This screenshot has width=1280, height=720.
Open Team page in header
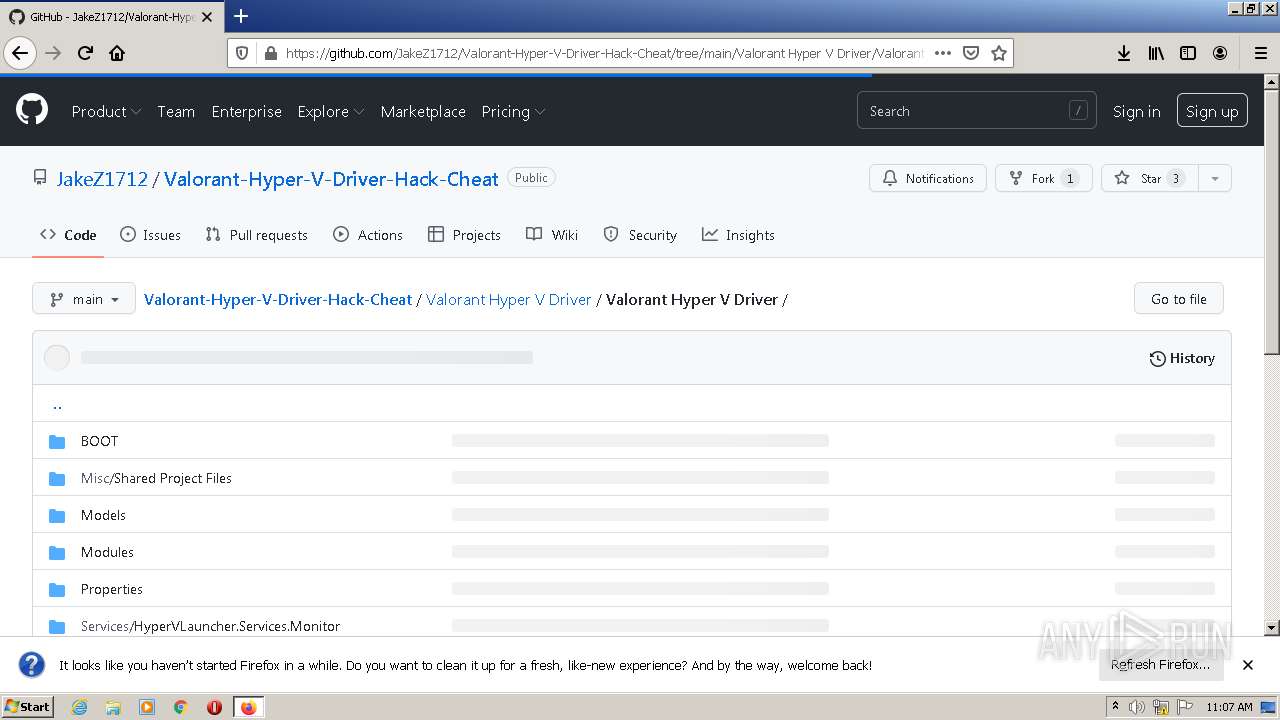click(176, 111)
